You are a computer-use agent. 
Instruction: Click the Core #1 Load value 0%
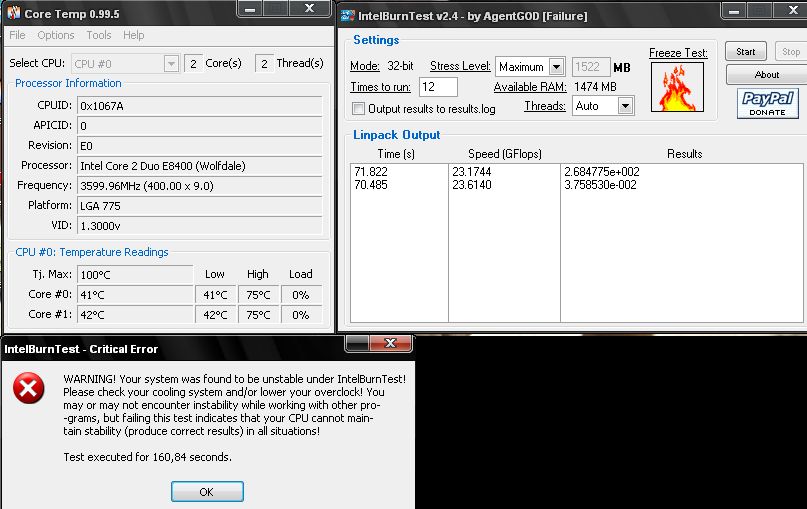tap(301, 314)
